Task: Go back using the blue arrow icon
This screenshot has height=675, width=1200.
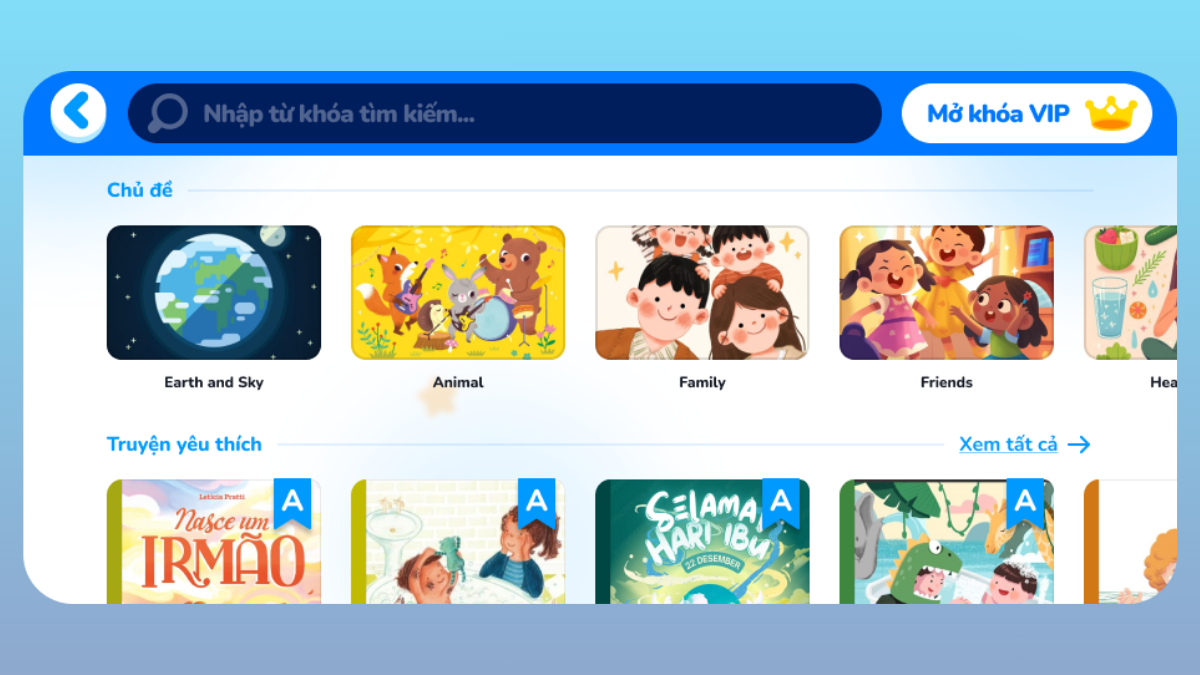Action: (78, 112)
